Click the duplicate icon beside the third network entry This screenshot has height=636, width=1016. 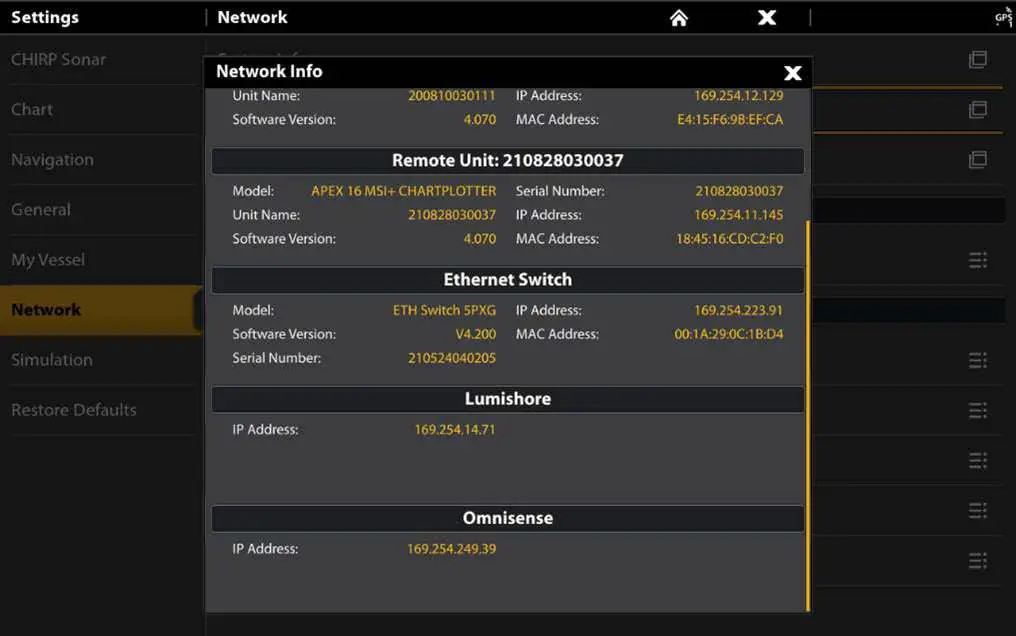pos(977,159)
